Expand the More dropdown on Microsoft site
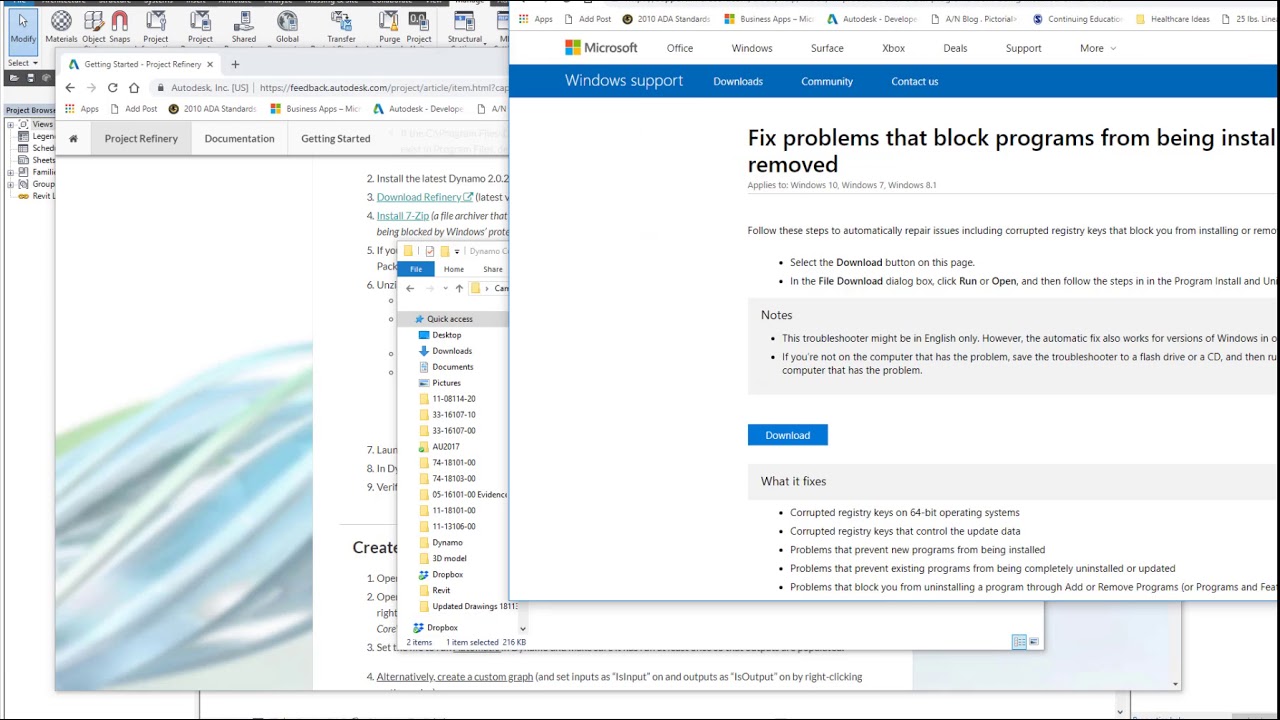 [1097, 48]
